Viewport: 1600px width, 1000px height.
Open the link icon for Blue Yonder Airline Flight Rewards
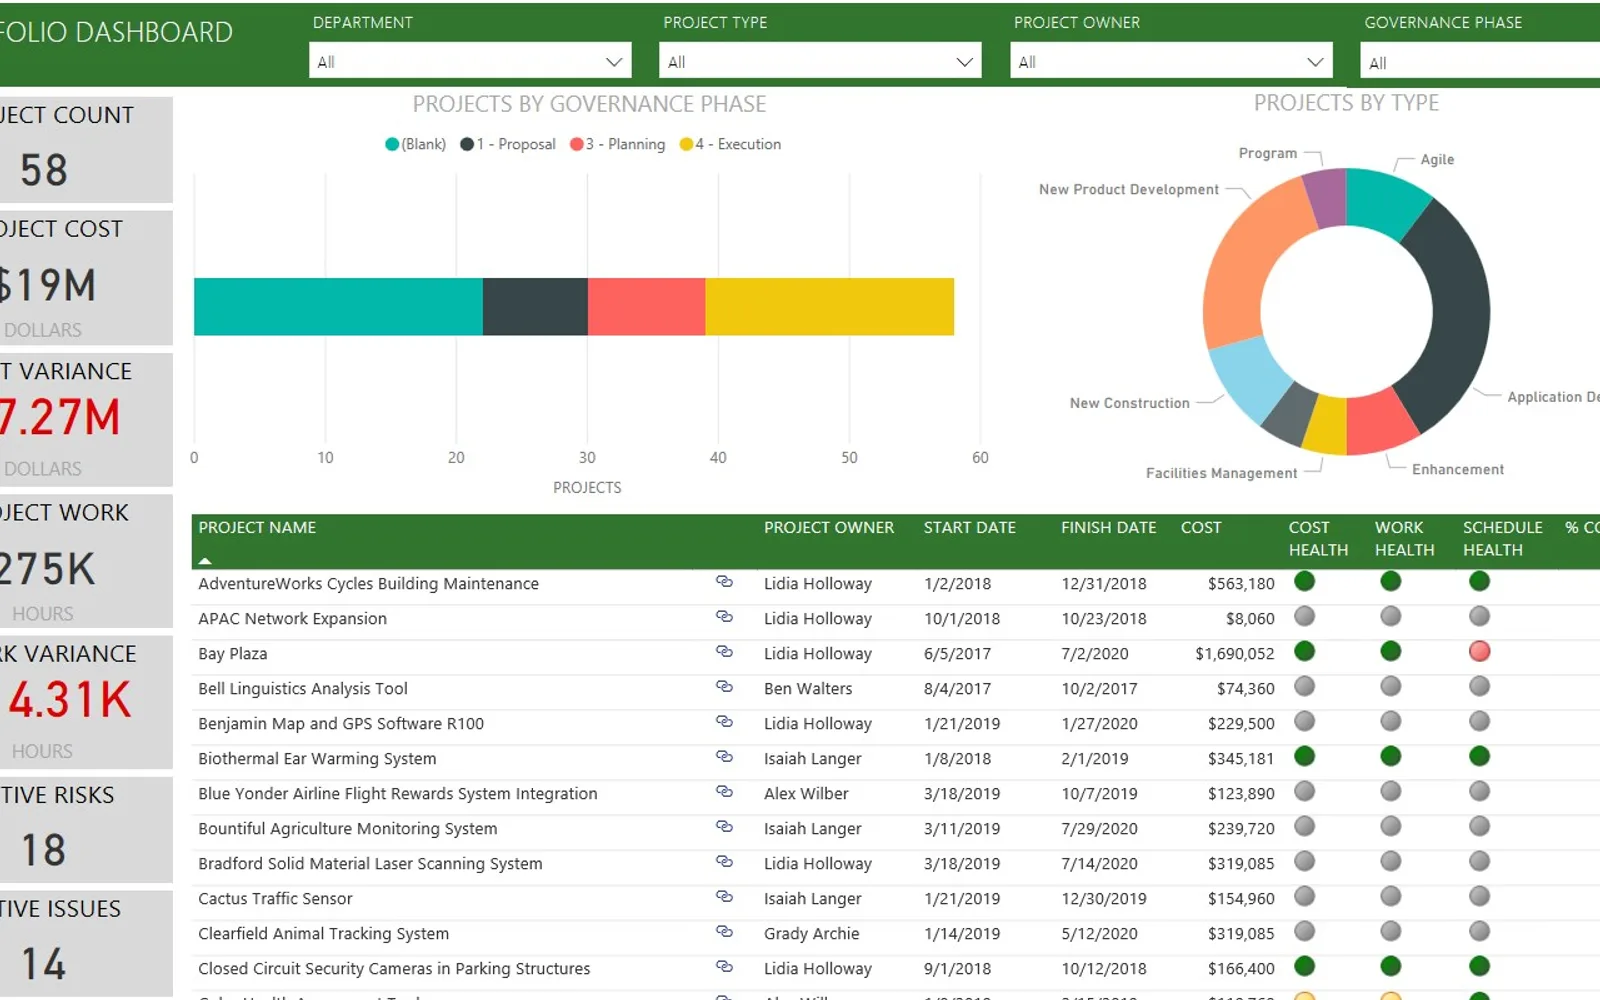point(724,792)
